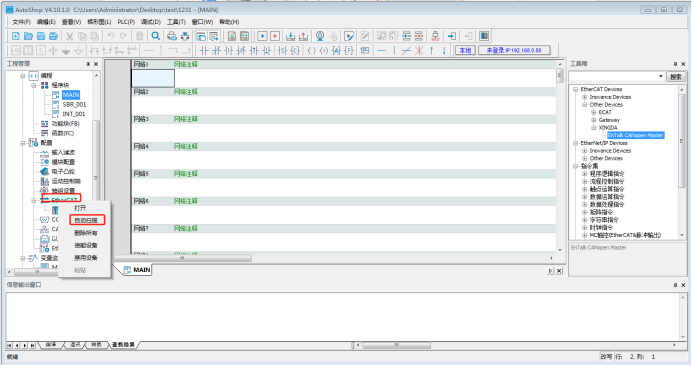Image resolution: width=692 pixels, height=366 pixels.
Task: Collapse the EtherNet/IP Devices node
Action: 575,143
